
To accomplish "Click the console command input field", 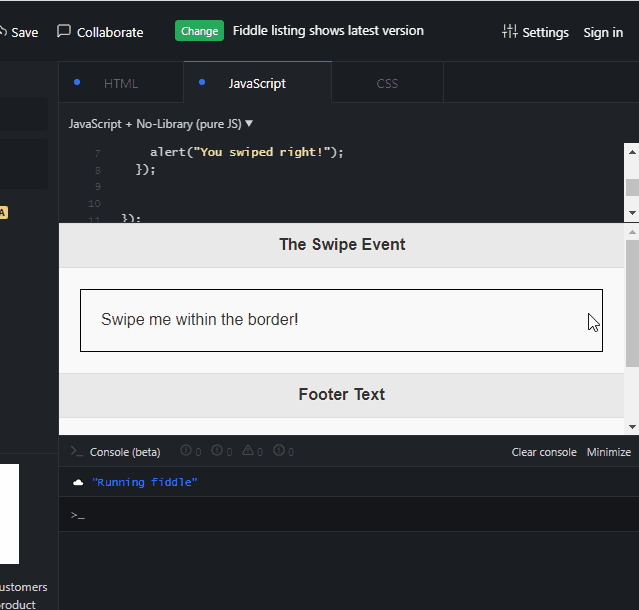I will (x=349, y=515).
